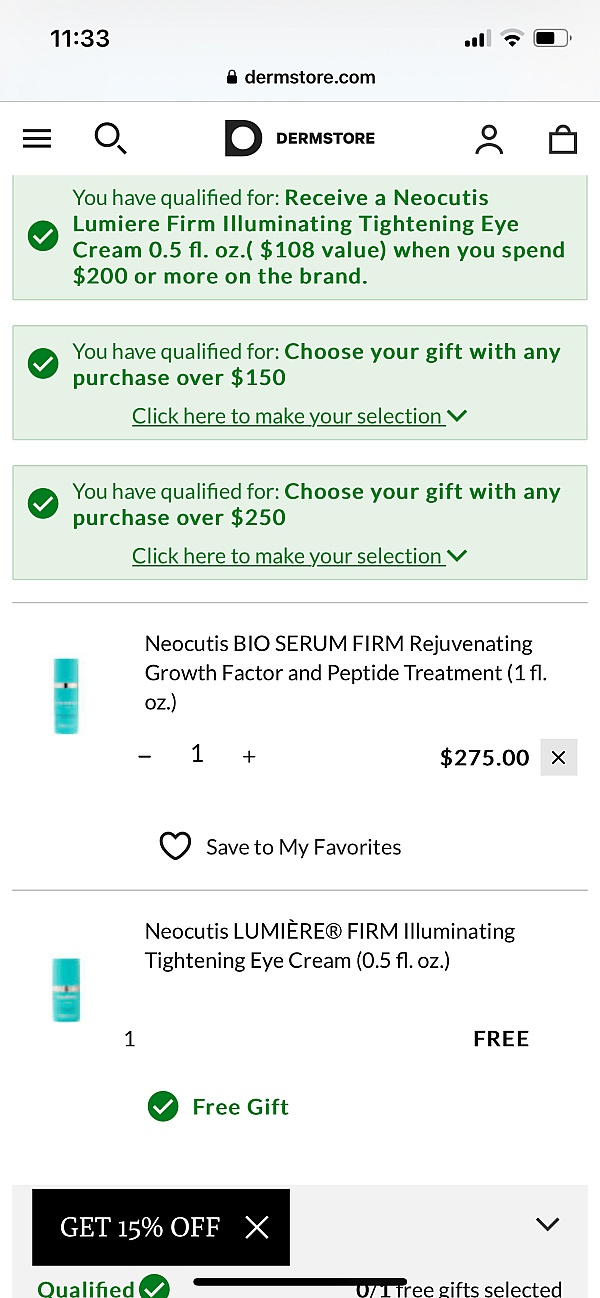Tap the search magnifier icon
Image resolution: width=600 pixels, height=1298 pixels.
coord(109,139)
